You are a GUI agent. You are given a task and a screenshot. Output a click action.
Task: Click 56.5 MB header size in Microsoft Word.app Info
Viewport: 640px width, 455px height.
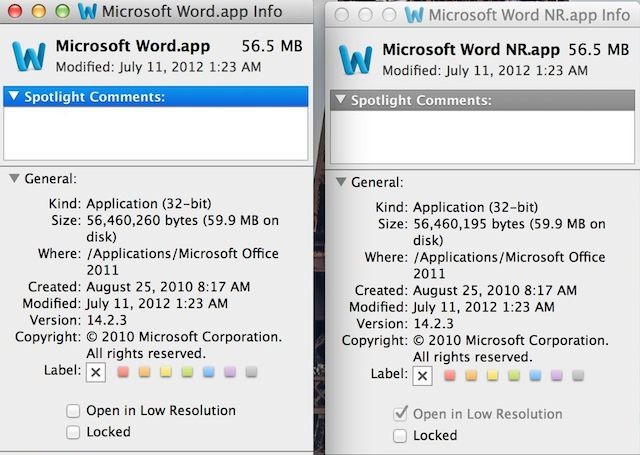pos(272,46)
